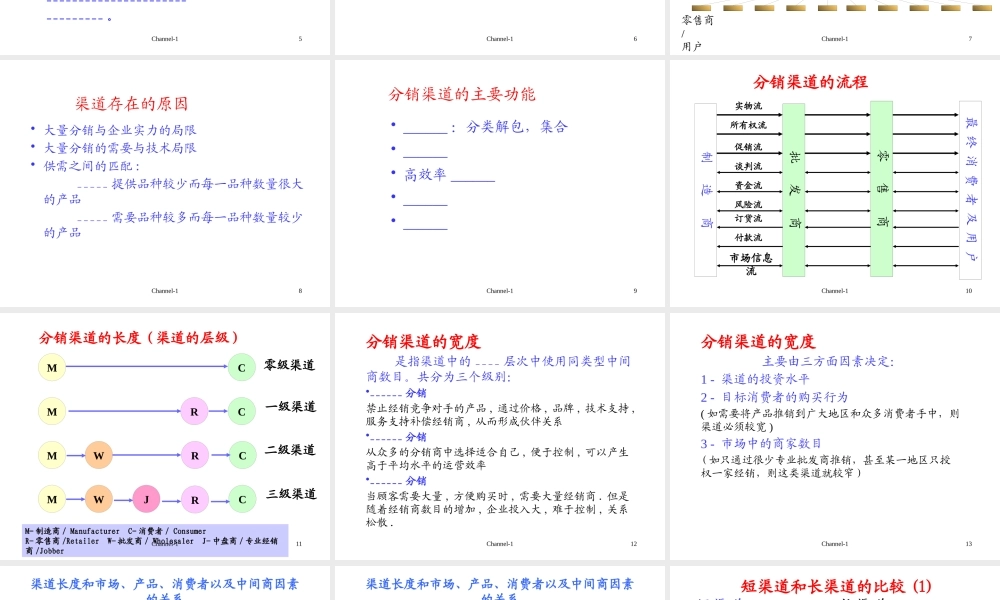Click the bullet 大量分销的需要与技术局限
Image resolution: width=1000 pixels, height=600 pixels.
coord(120,148)
